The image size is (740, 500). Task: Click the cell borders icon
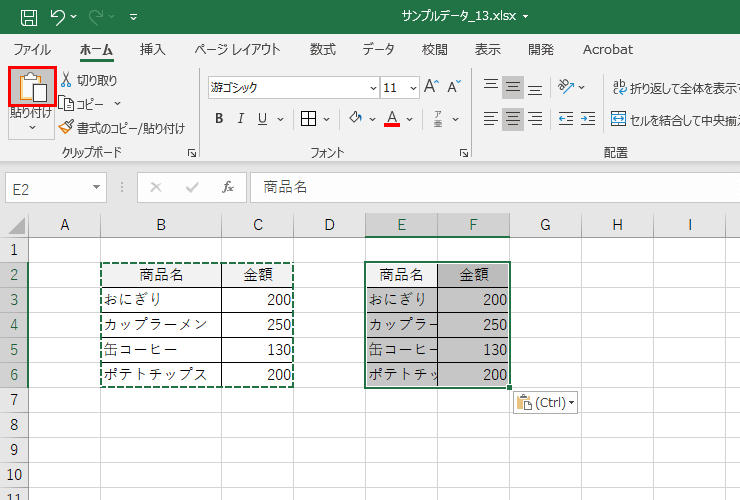[308, 119]
